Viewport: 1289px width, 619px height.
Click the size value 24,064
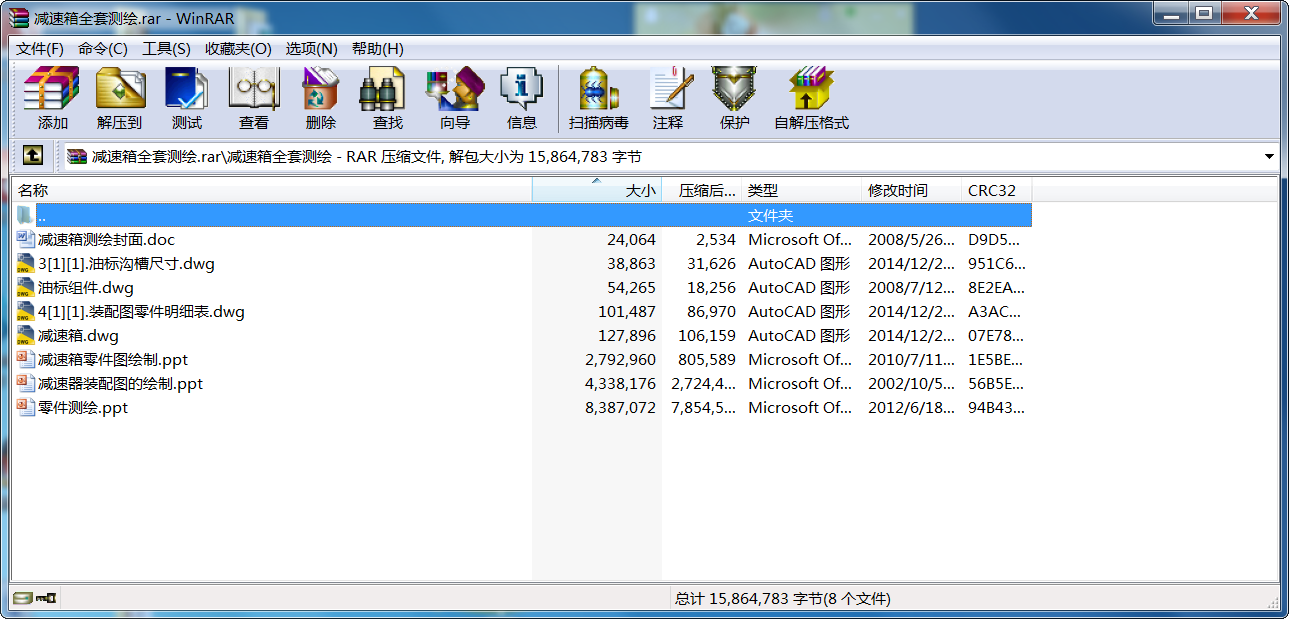tap(631, 239)
